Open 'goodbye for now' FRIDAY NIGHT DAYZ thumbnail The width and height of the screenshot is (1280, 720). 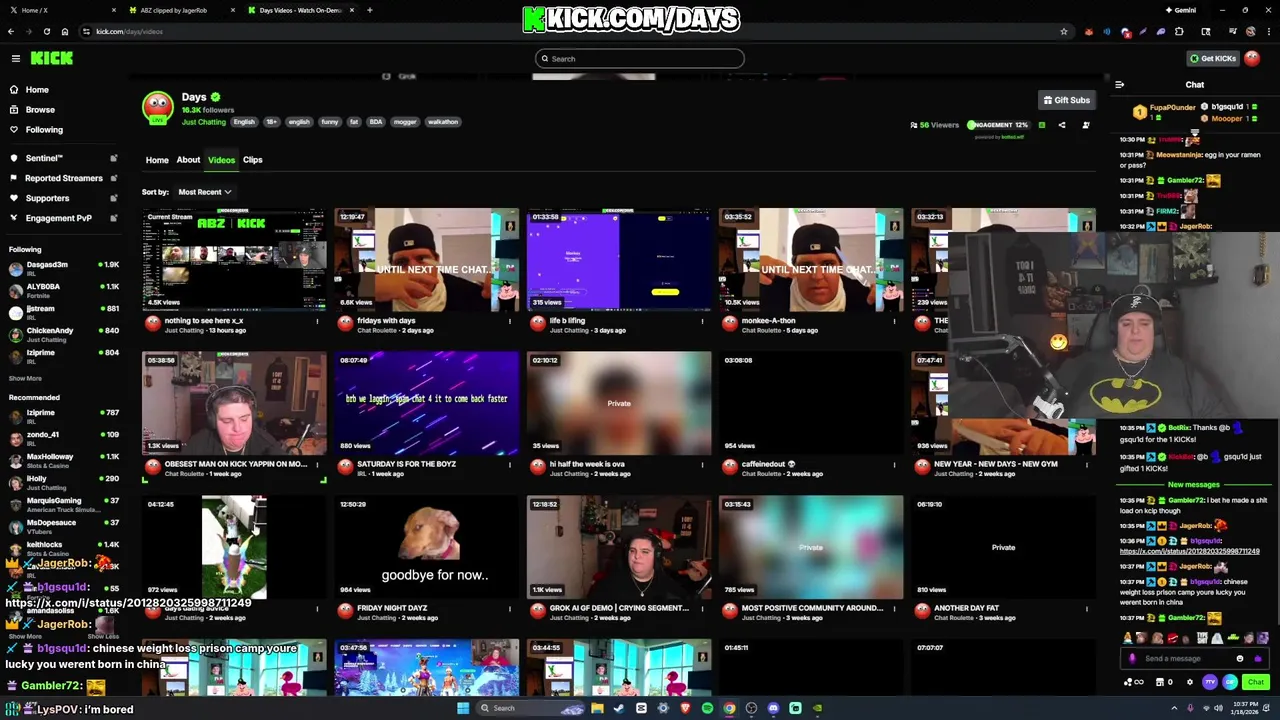click(x=426, y=547)
